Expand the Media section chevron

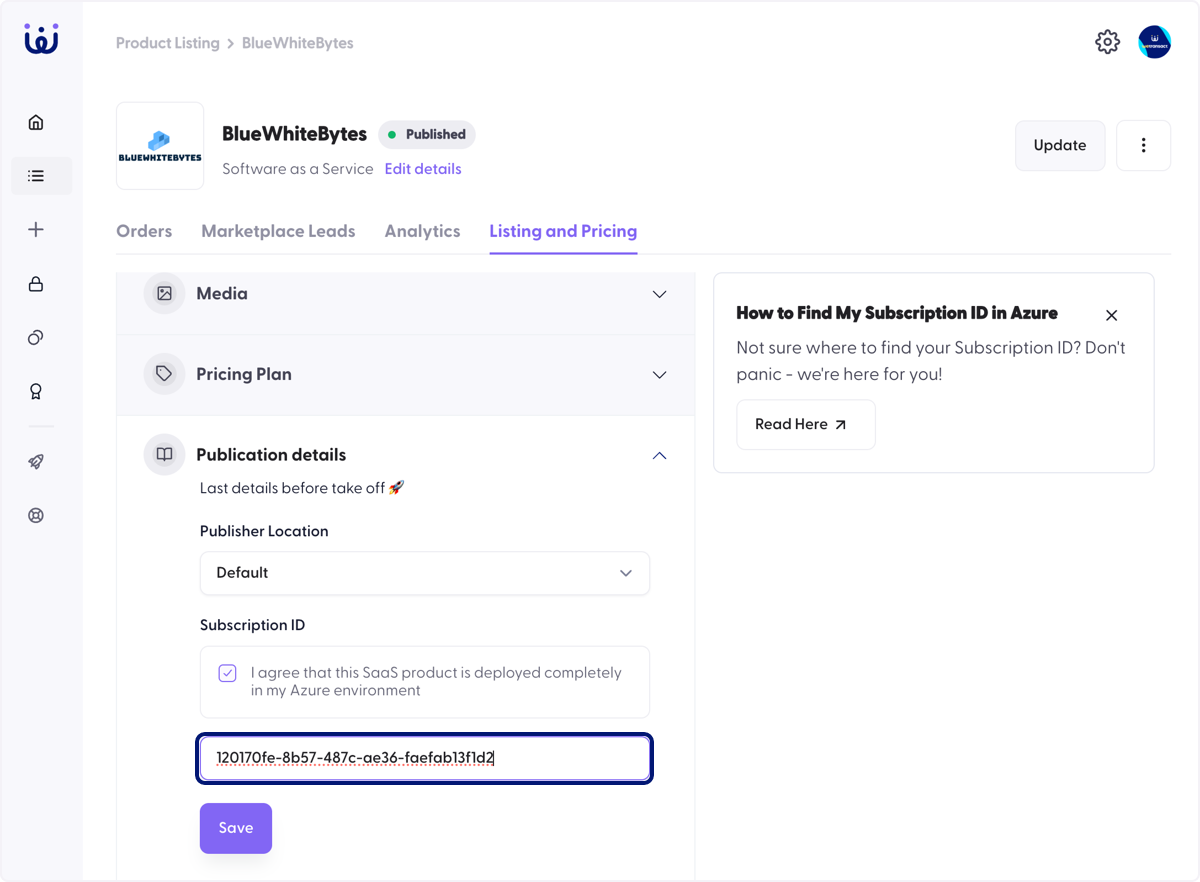point(659,294)
